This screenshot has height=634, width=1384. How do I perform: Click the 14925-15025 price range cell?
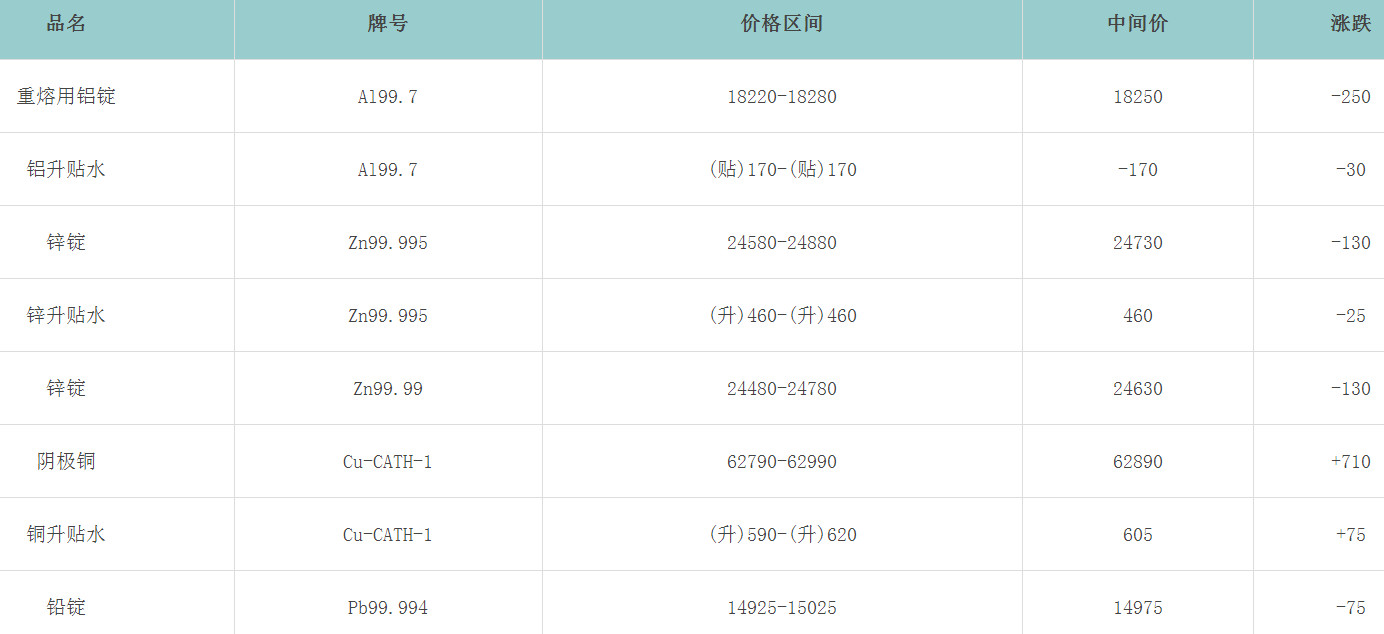782,608
